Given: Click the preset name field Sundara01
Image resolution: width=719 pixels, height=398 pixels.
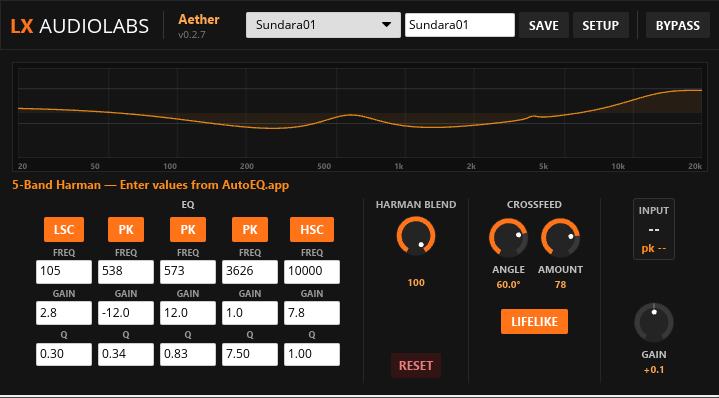Looking at the screenshot, I should coord(459,25).
